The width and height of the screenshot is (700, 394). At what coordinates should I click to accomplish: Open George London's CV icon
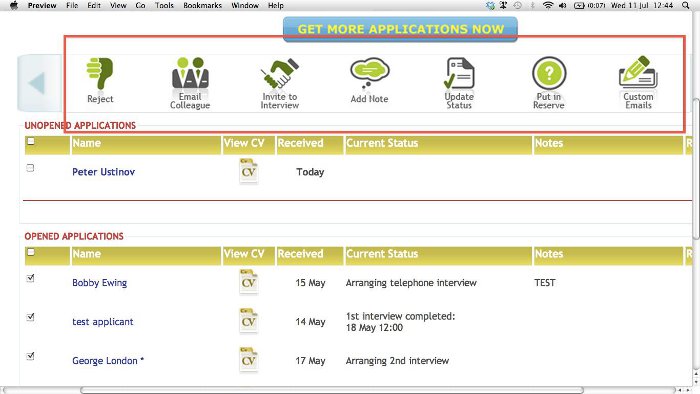click(x=249, y=360)
